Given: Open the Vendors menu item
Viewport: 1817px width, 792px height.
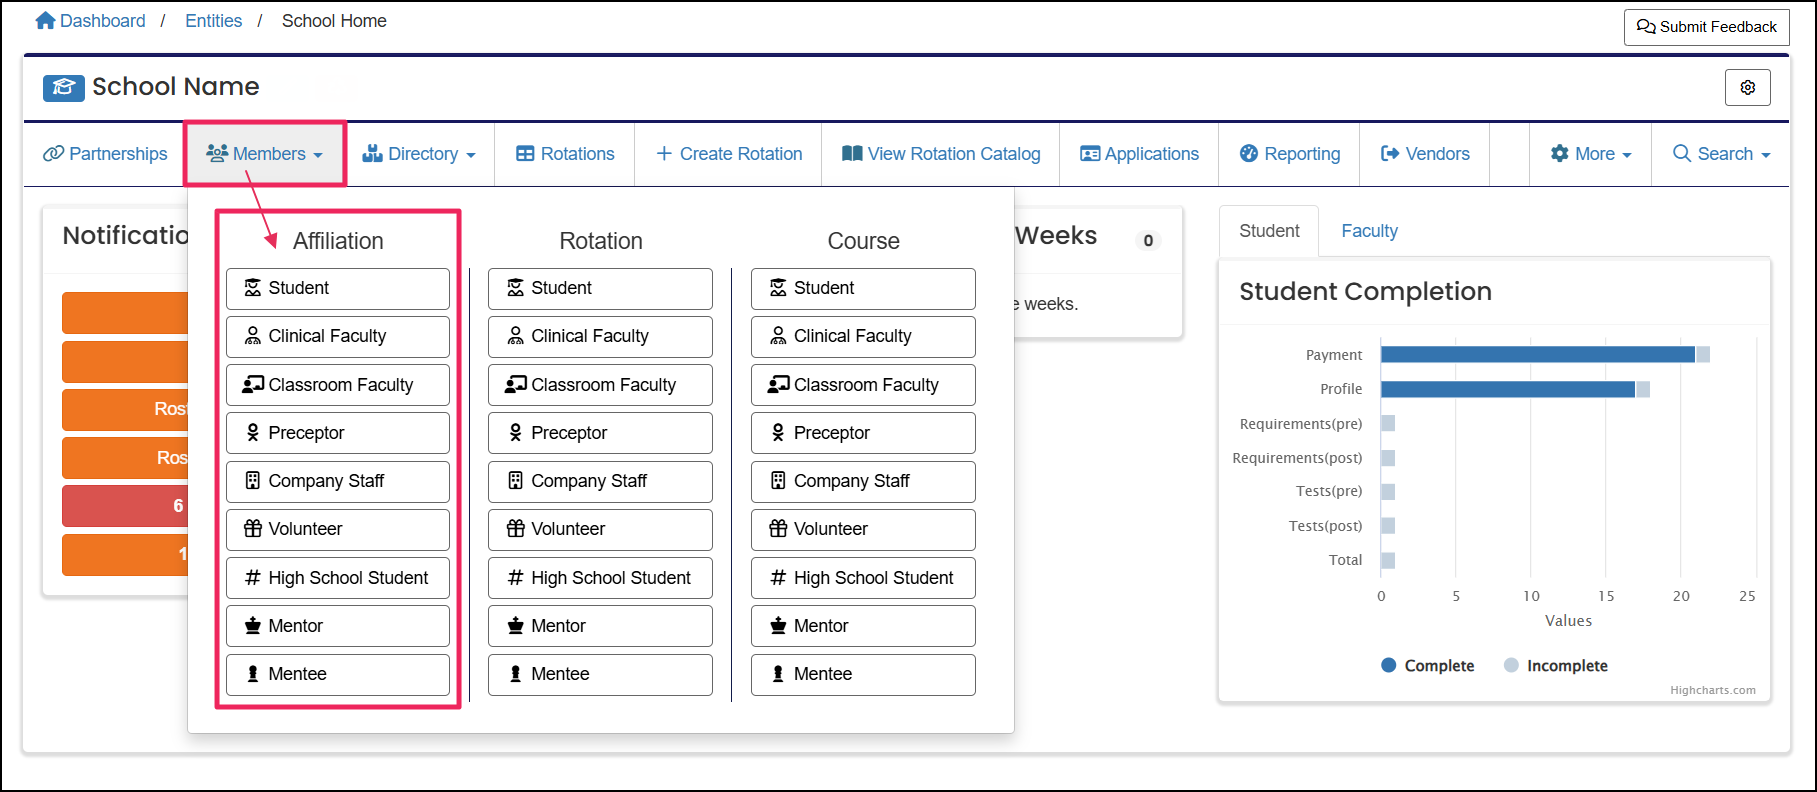Looking at the screenshot, I should pyautogui.click(x=1425, y=154).
